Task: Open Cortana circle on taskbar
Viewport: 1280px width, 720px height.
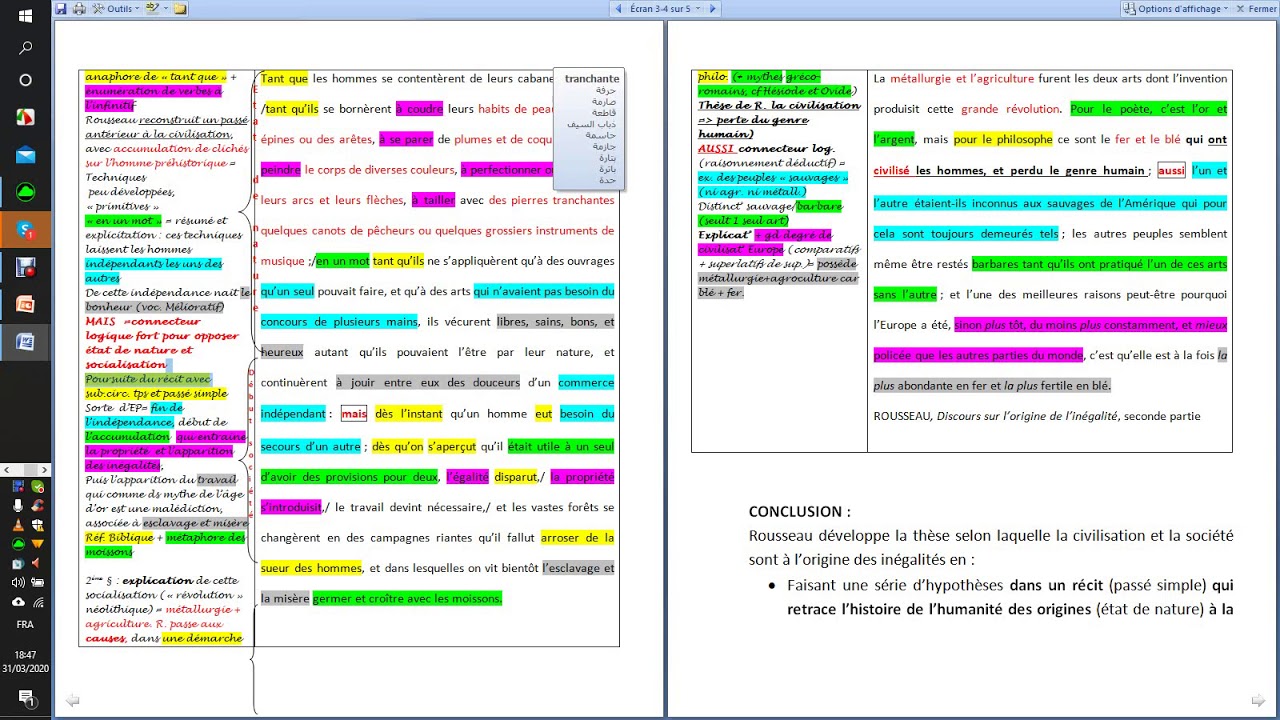Action: [x=25, y=80]
